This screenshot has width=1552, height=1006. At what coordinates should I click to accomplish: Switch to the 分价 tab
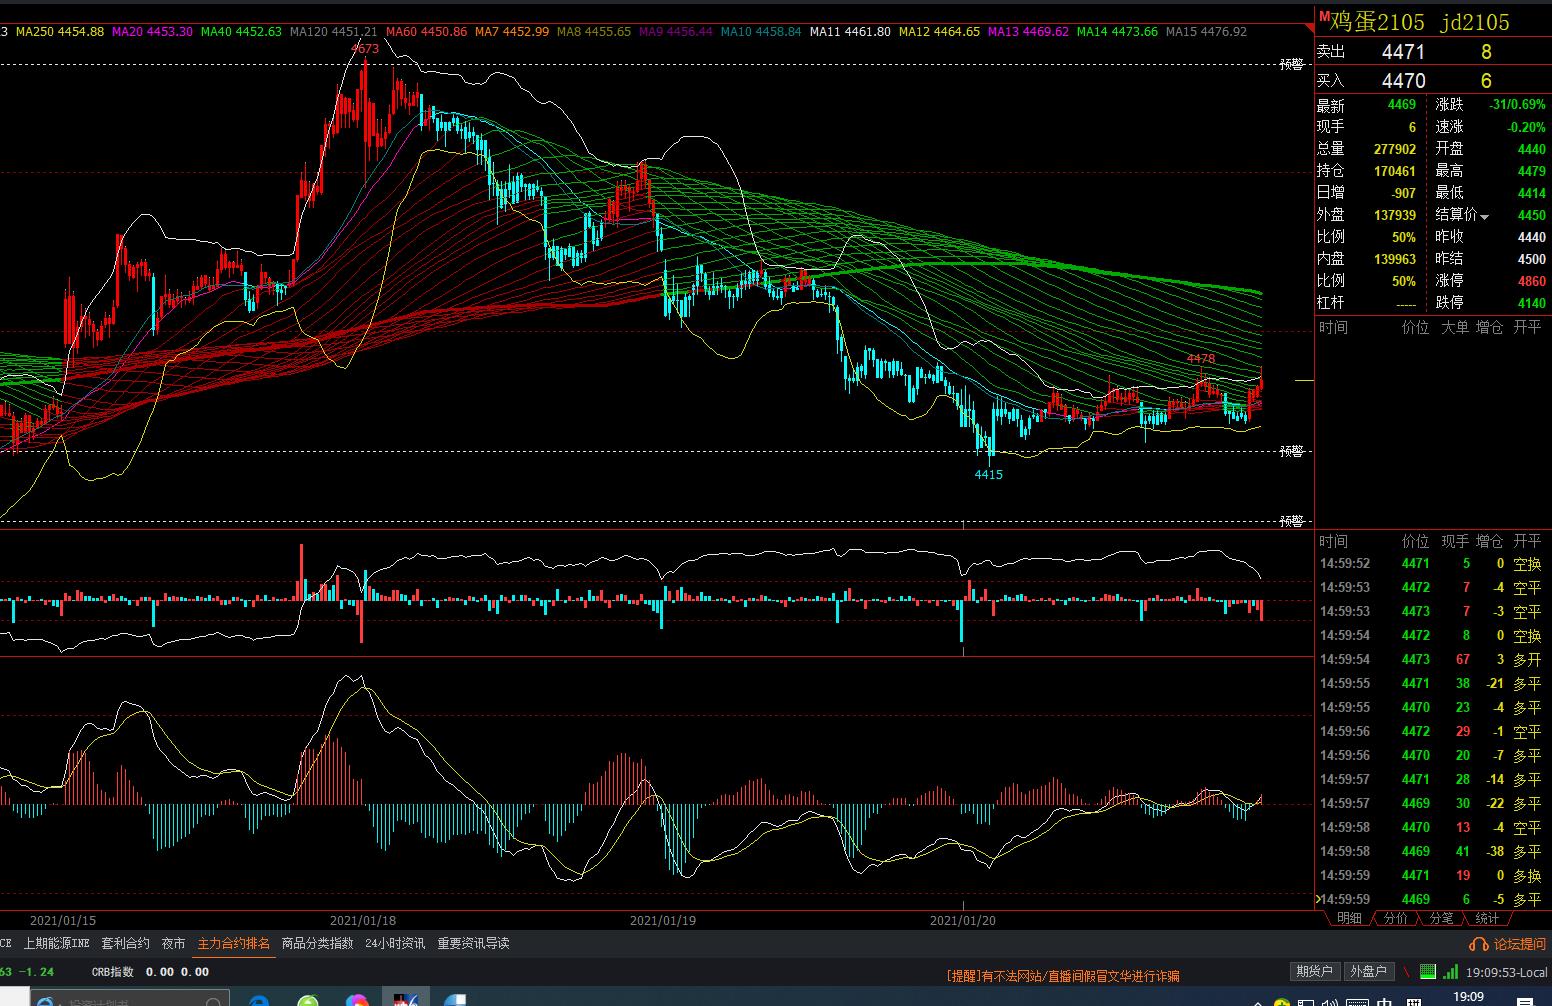[1396, 918]
